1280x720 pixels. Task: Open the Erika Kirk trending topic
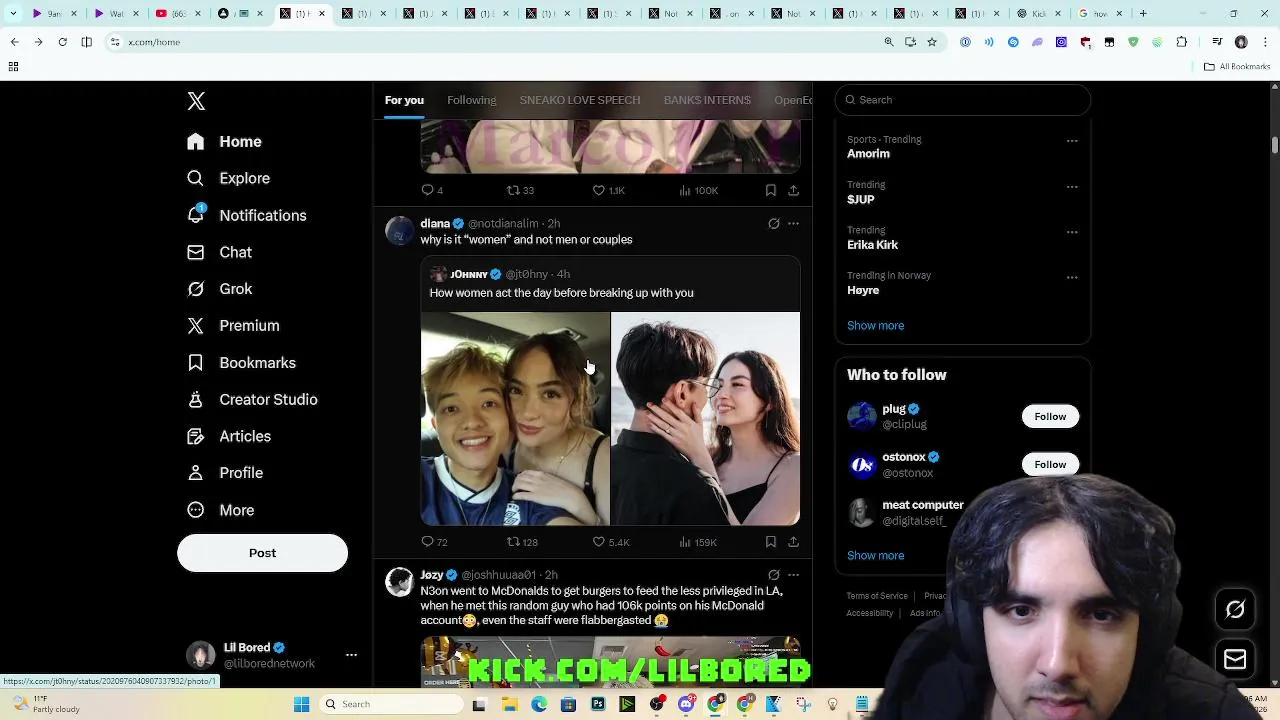tap(872, 245)
